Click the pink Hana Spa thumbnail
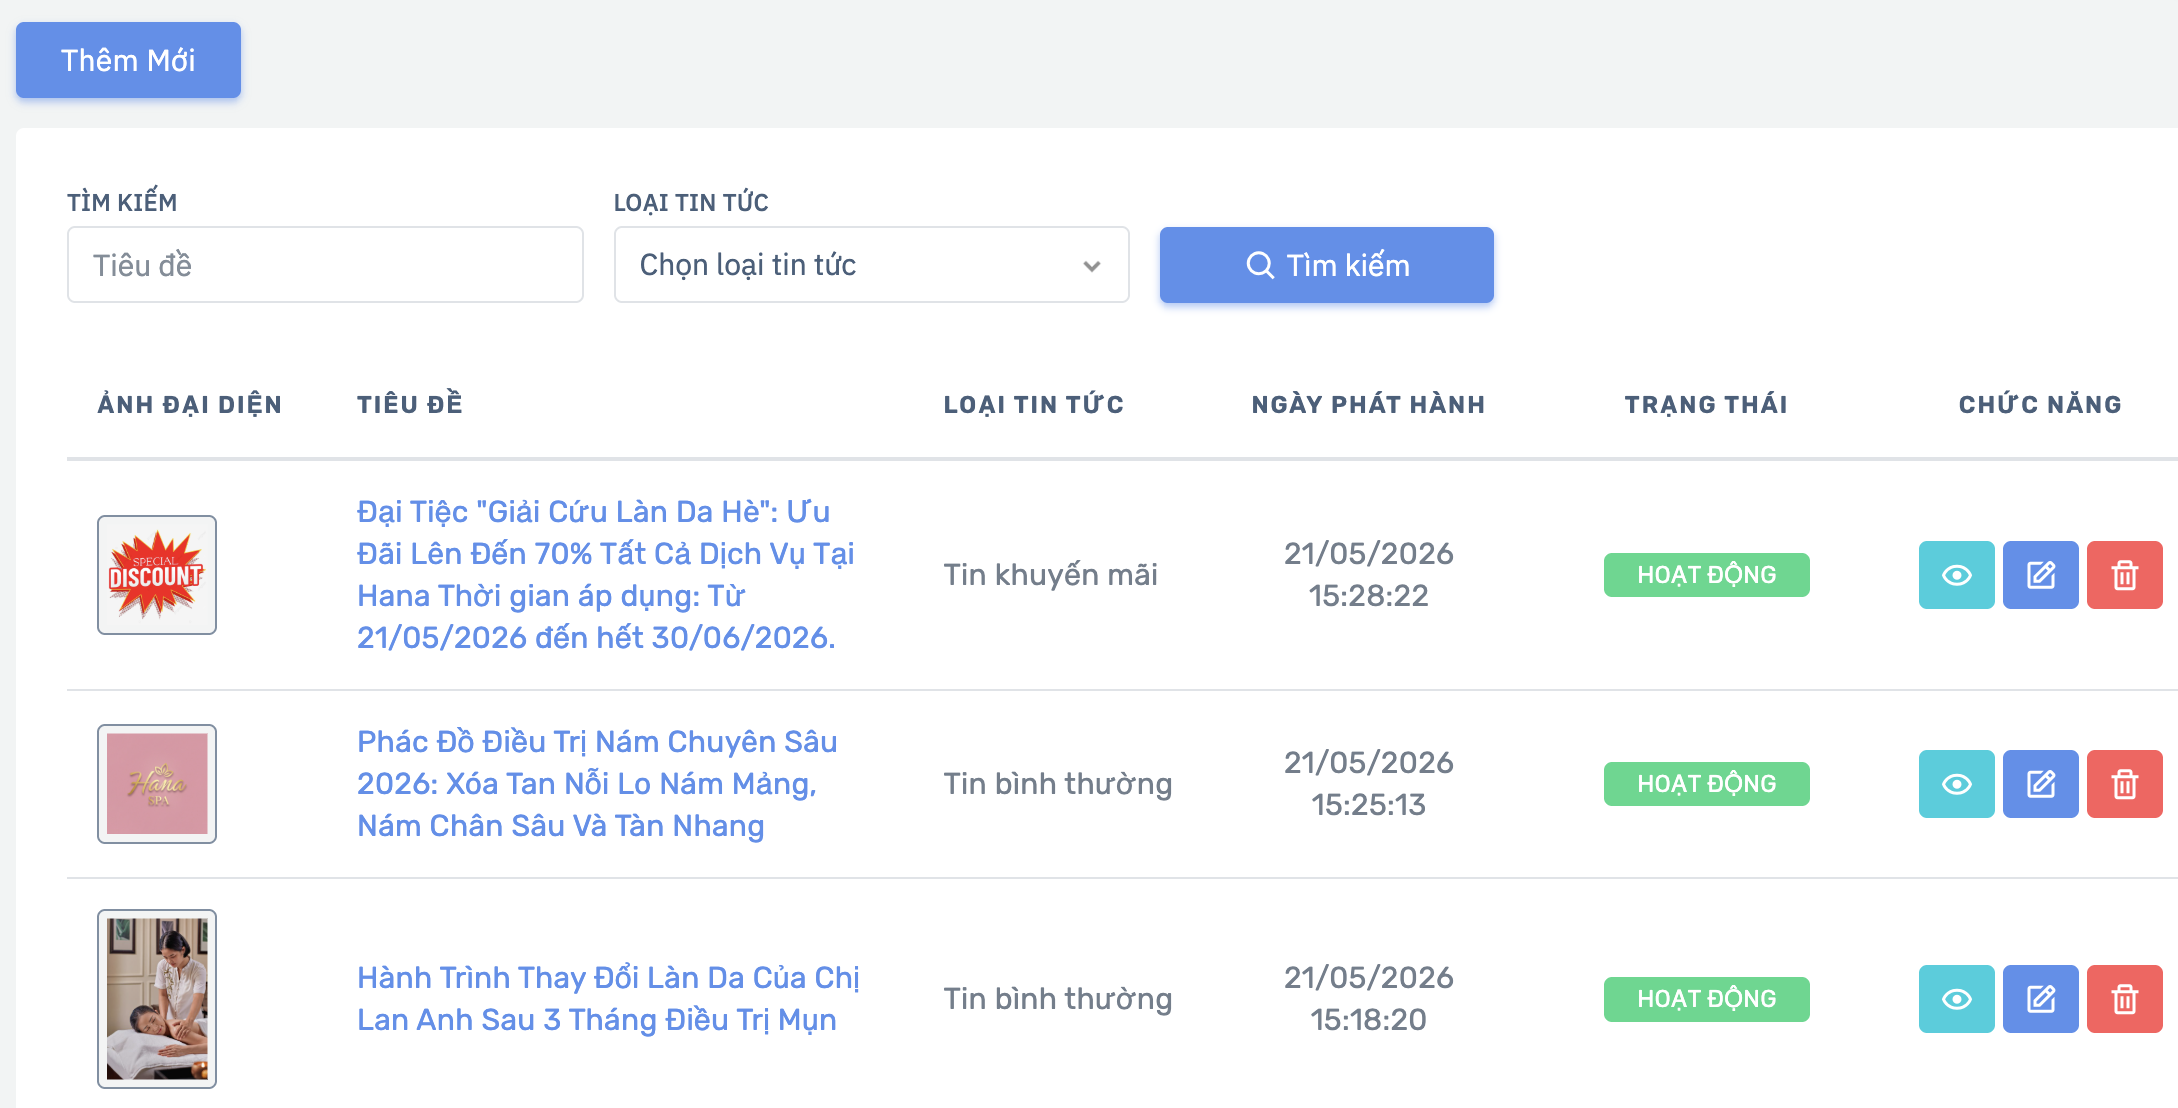Image resolution: width=2178 pixels, height=1108 pixels. pos(157,784)
